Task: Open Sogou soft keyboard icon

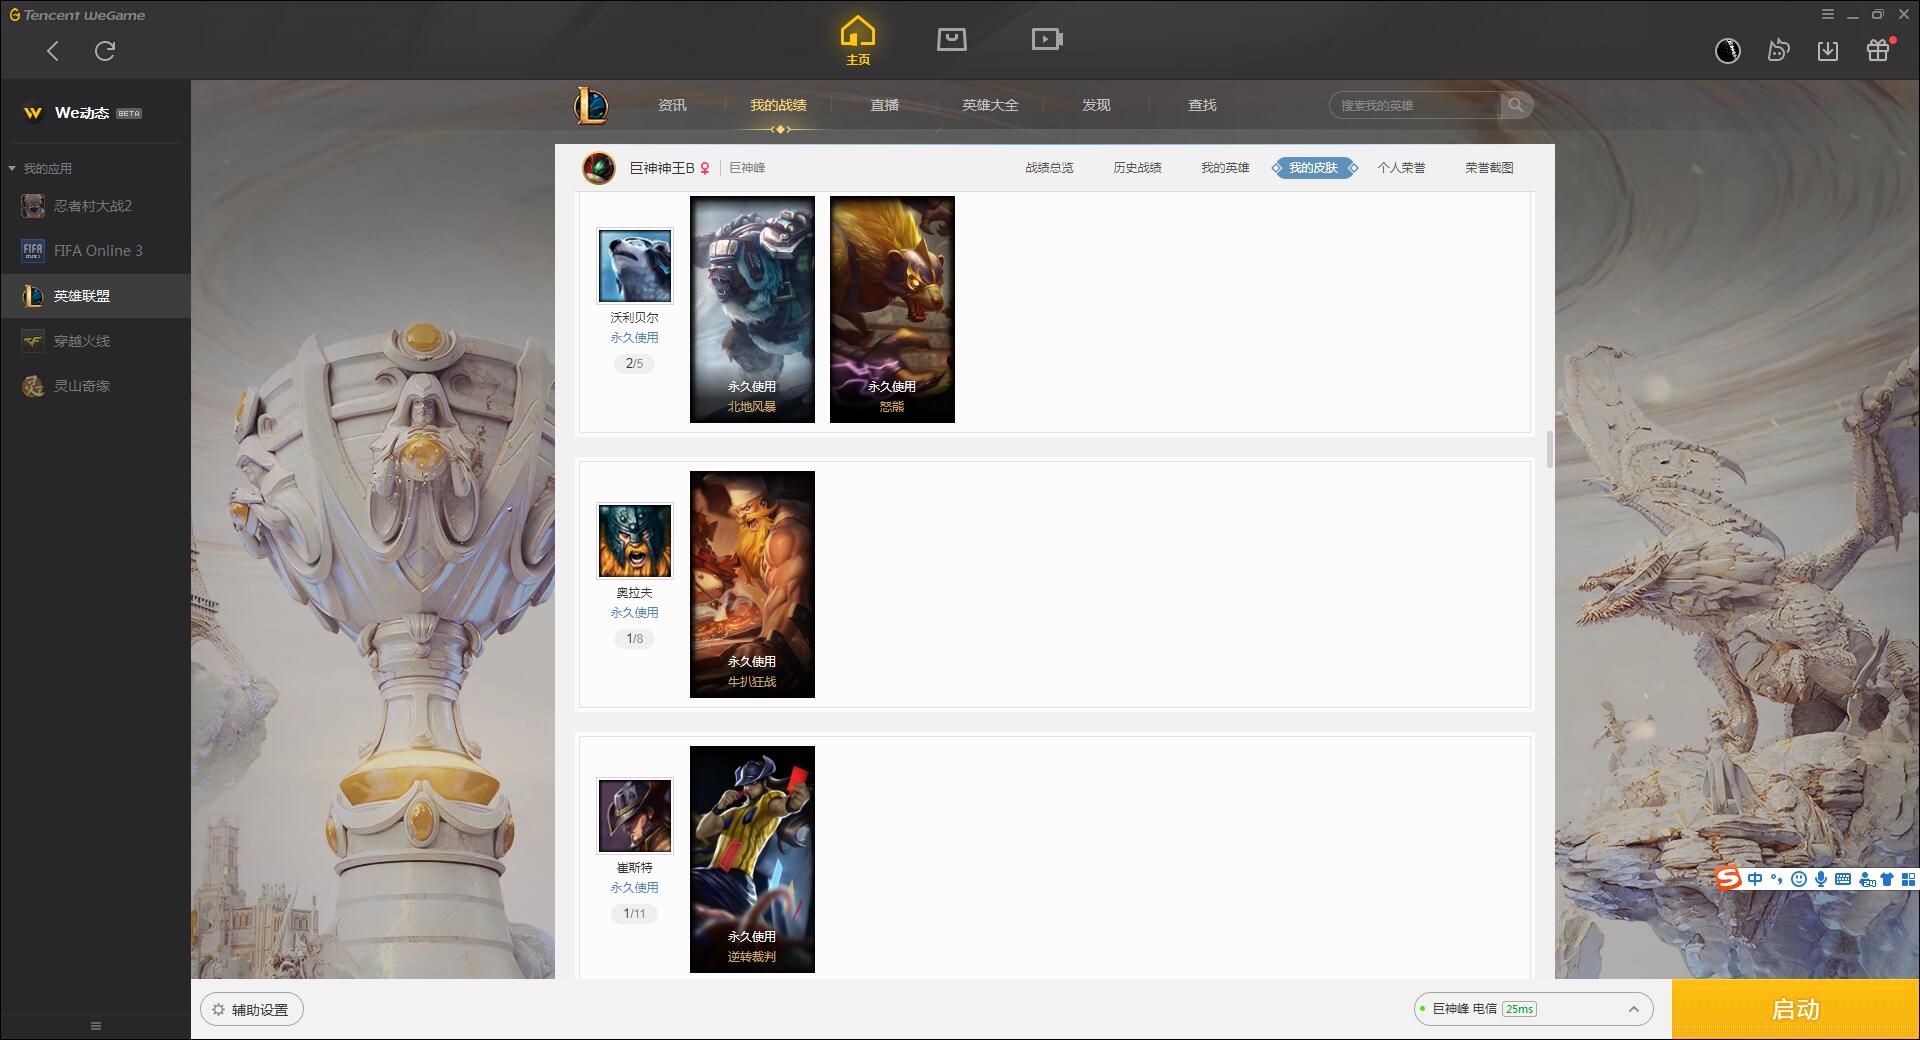Action: [1843, 879]
